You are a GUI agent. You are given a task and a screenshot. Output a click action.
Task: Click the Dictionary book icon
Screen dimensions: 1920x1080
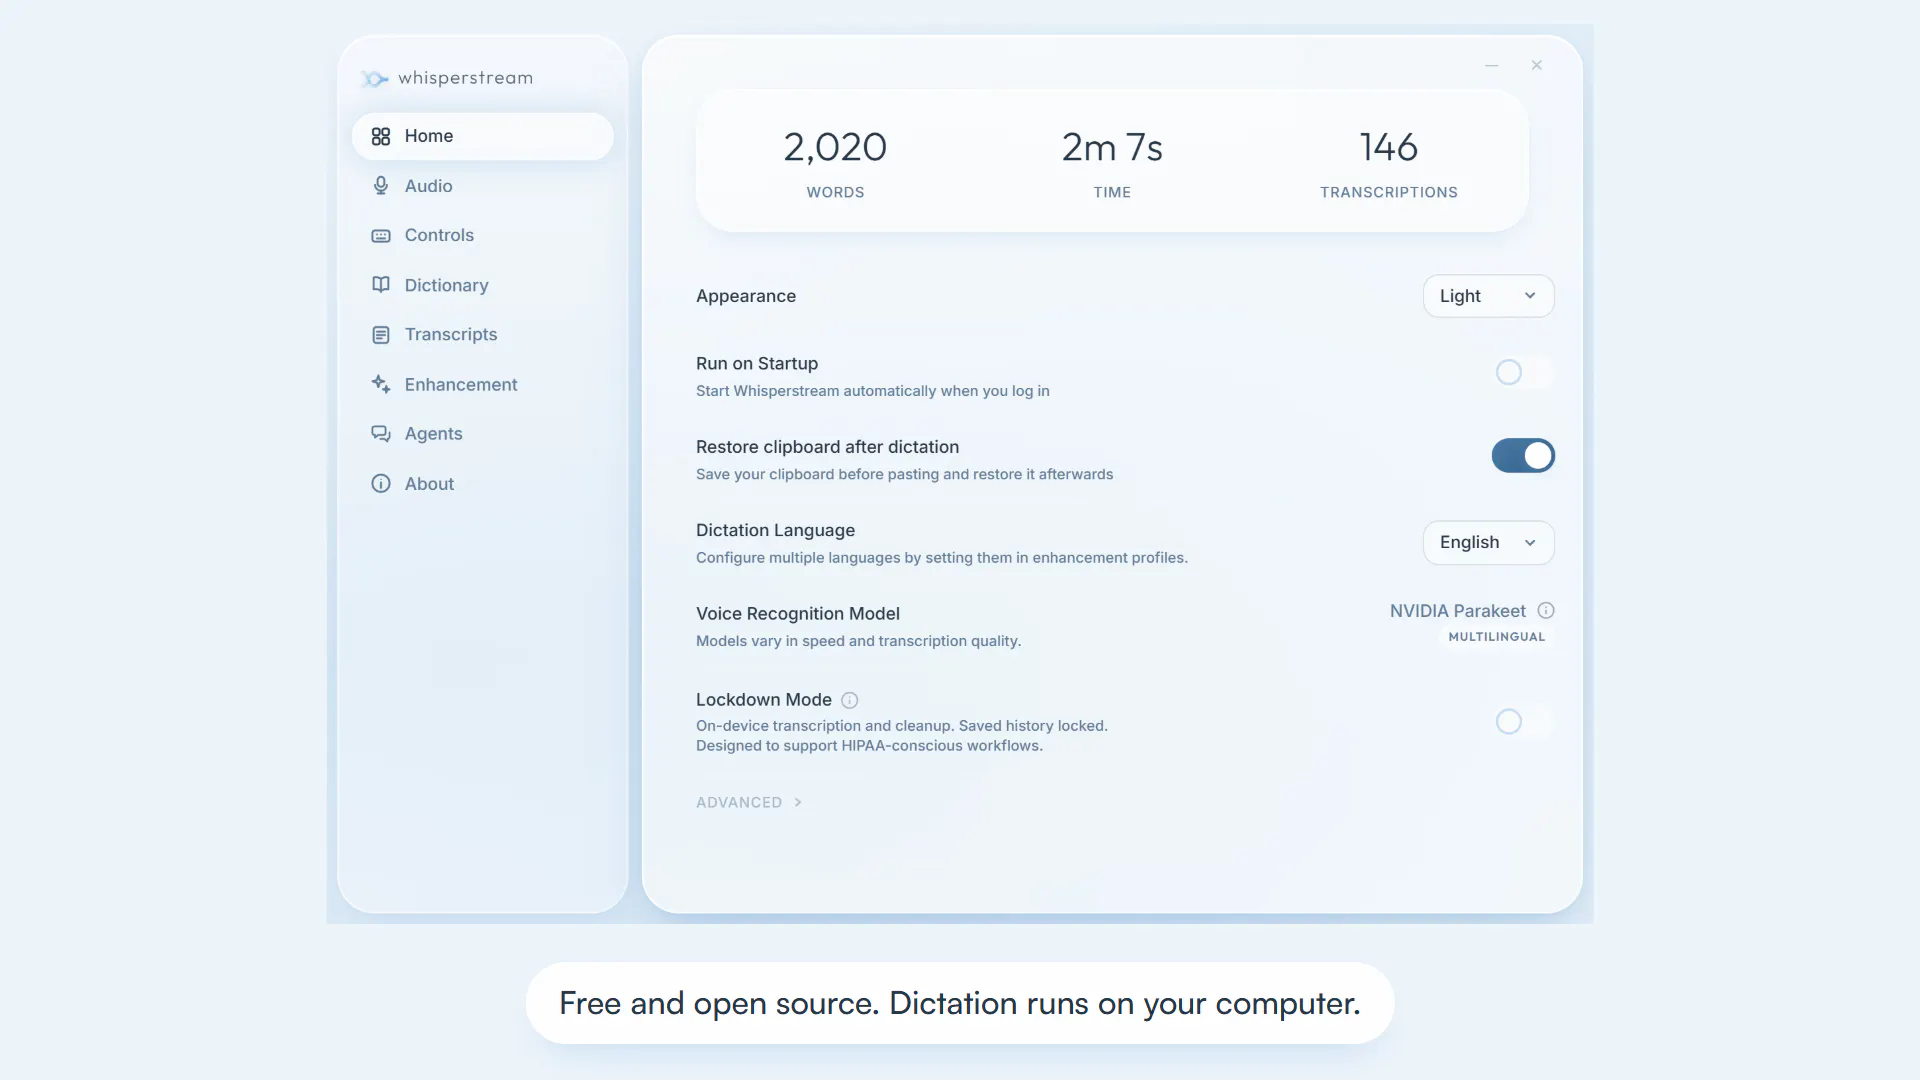(381, 285)
